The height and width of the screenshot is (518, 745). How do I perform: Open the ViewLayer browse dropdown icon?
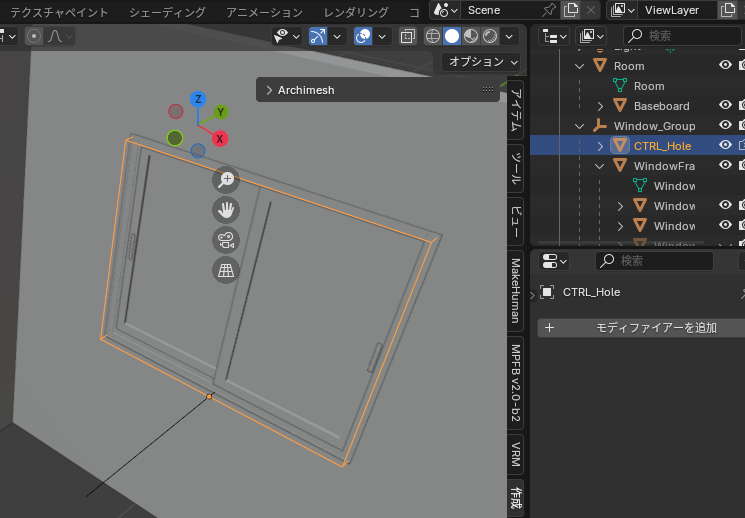[x=622, y=10]
